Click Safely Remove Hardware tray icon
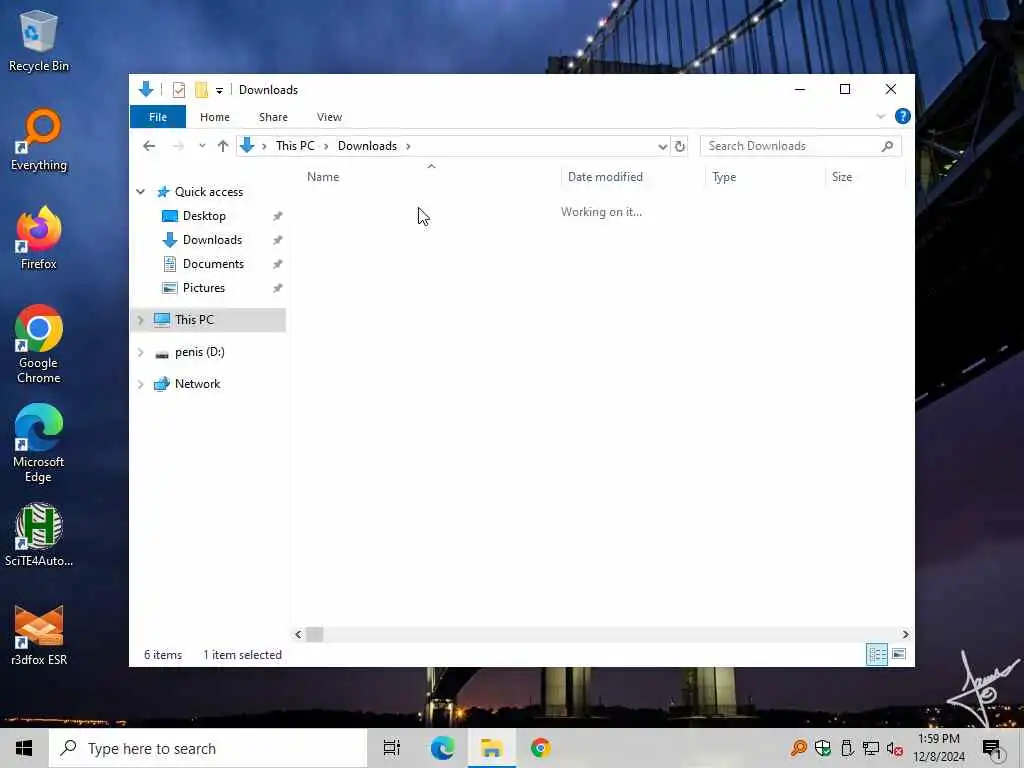The height and width of the screenshot is (768, 1024). pyautogui.click(x=847, y=748)
